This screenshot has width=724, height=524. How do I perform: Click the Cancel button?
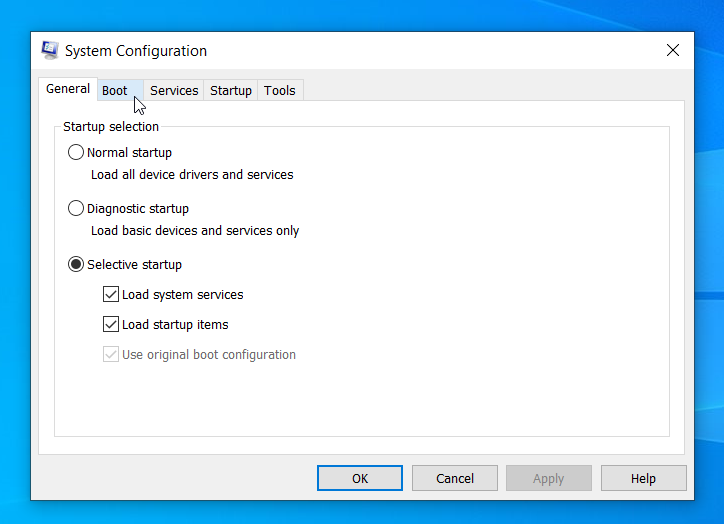(x=455, y=478)
